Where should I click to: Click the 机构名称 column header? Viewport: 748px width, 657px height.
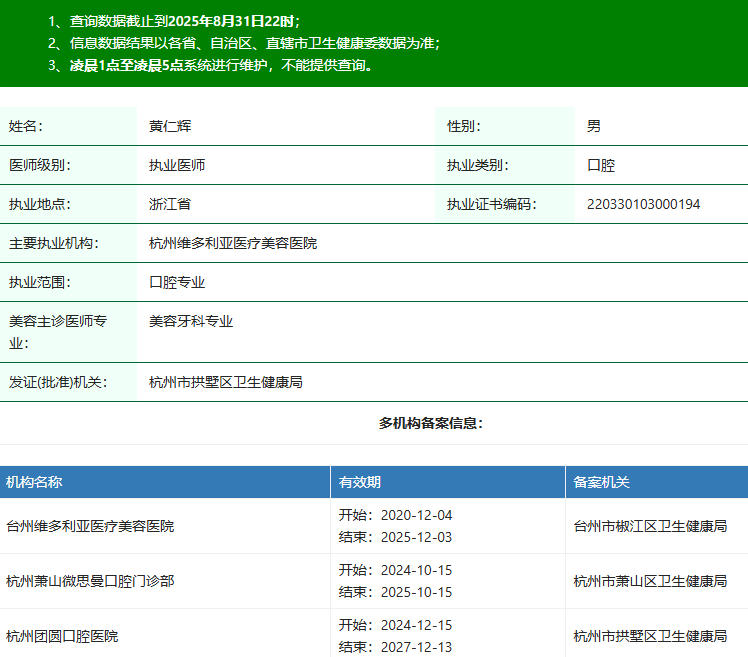(x=34, y=482)
